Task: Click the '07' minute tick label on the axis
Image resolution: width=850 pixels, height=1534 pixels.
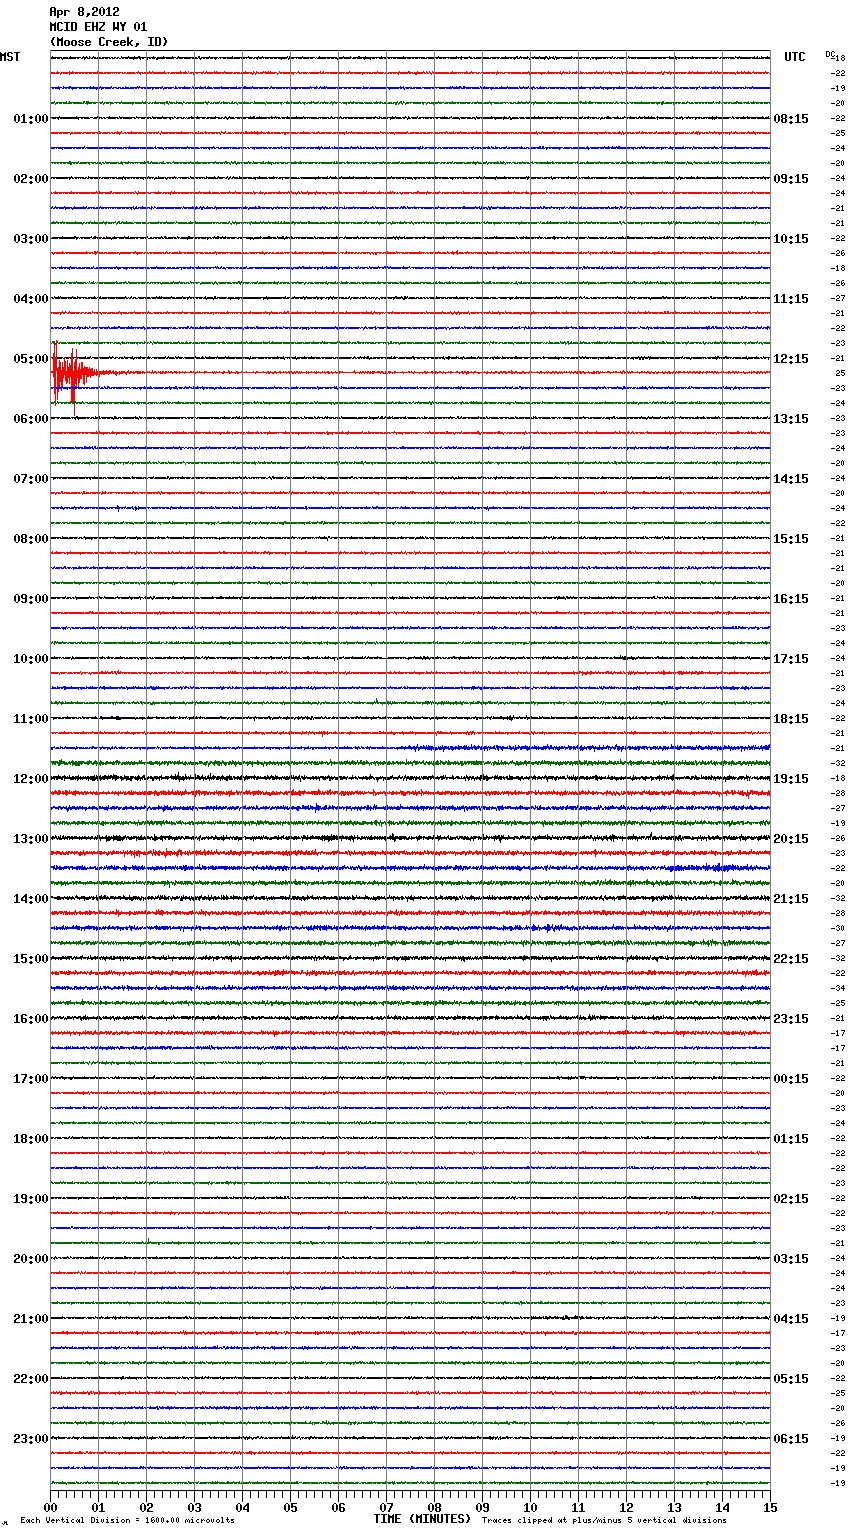Action: coord(386,1507)
